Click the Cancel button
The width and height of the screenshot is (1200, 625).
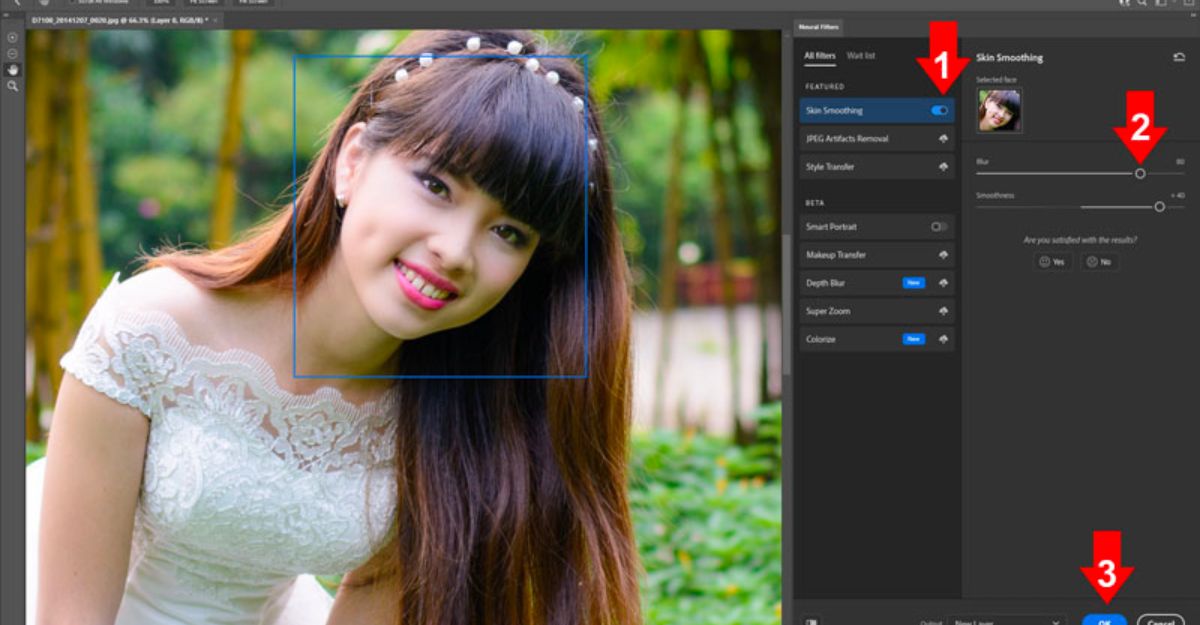1160,620
